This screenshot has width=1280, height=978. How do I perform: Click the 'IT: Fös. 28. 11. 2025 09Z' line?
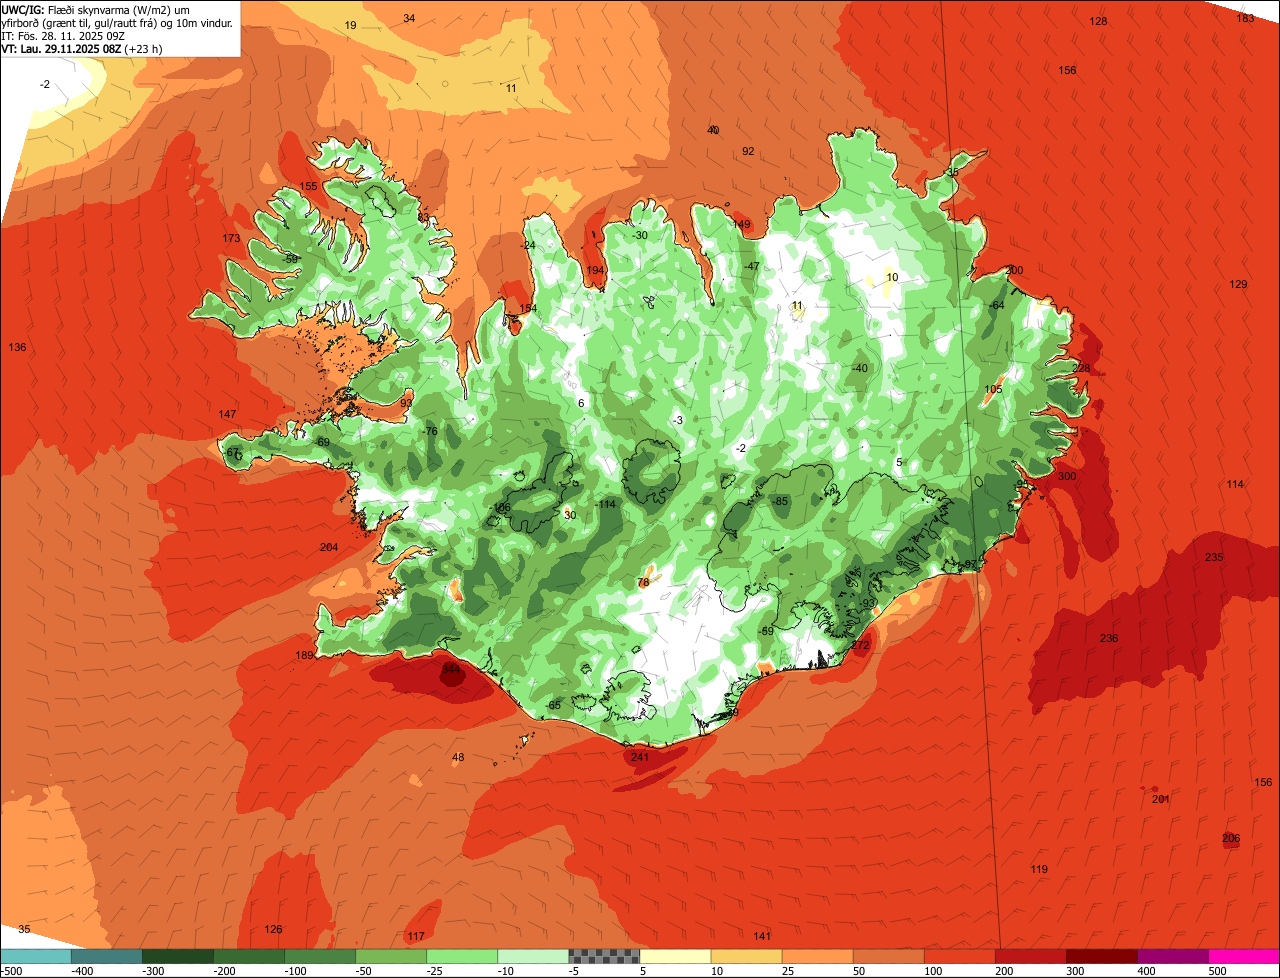pyautogui.click(x=63, y=35)
